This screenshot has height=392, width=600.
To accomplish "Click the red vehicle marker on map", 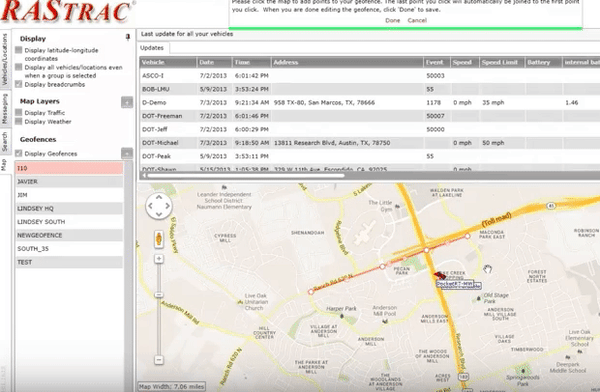I will coord(439,276).
